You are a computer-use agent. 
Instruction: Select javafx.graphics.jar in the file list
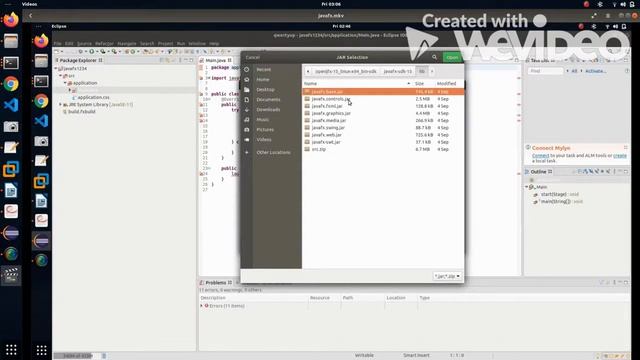click(383, 113)
